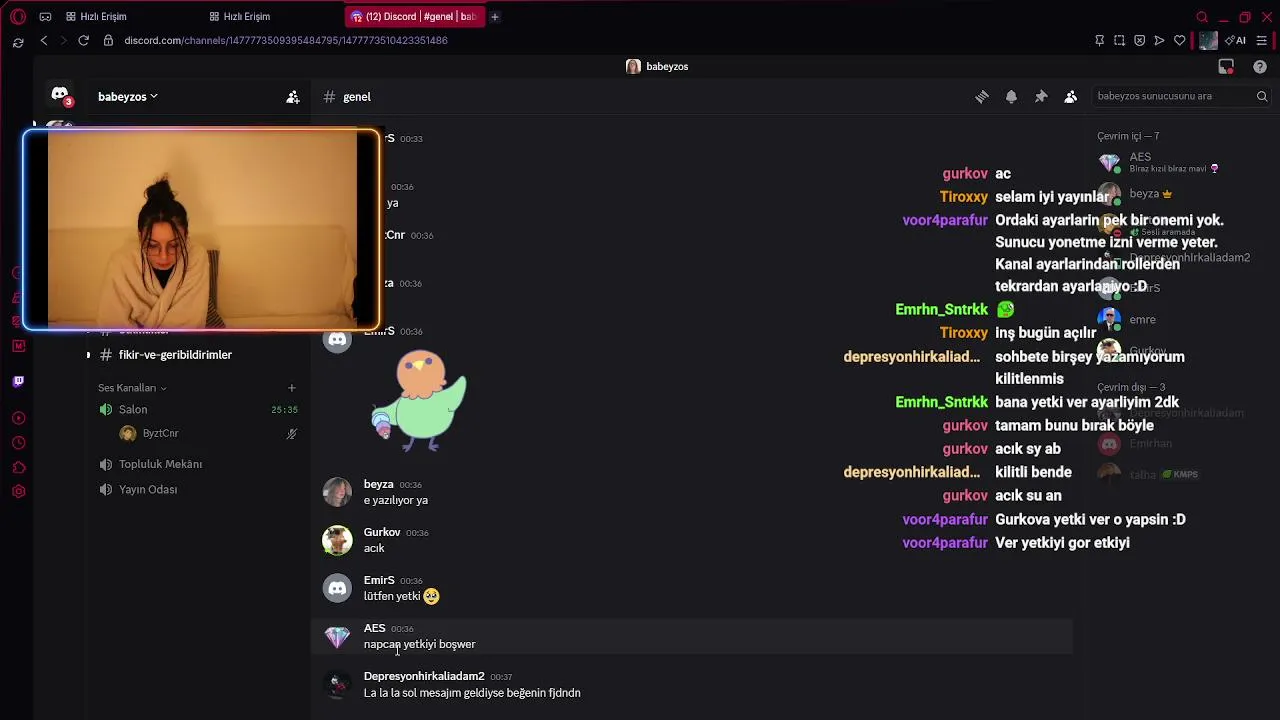Open the Discord home direct messages icon
The height and width of the screenshot is (720, 1280).
coord(60,94)
